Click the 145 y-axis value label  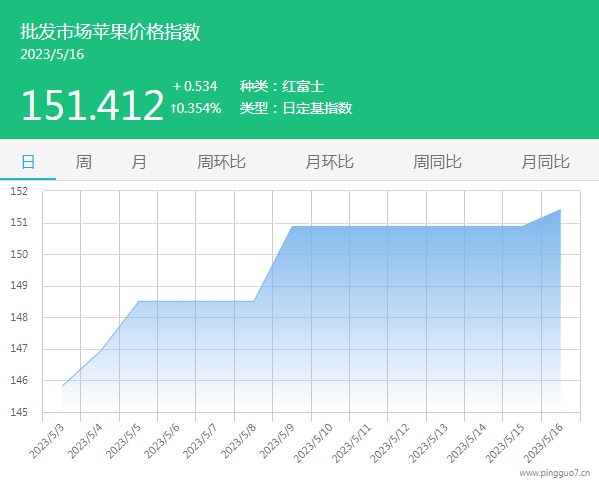(19, 412)
